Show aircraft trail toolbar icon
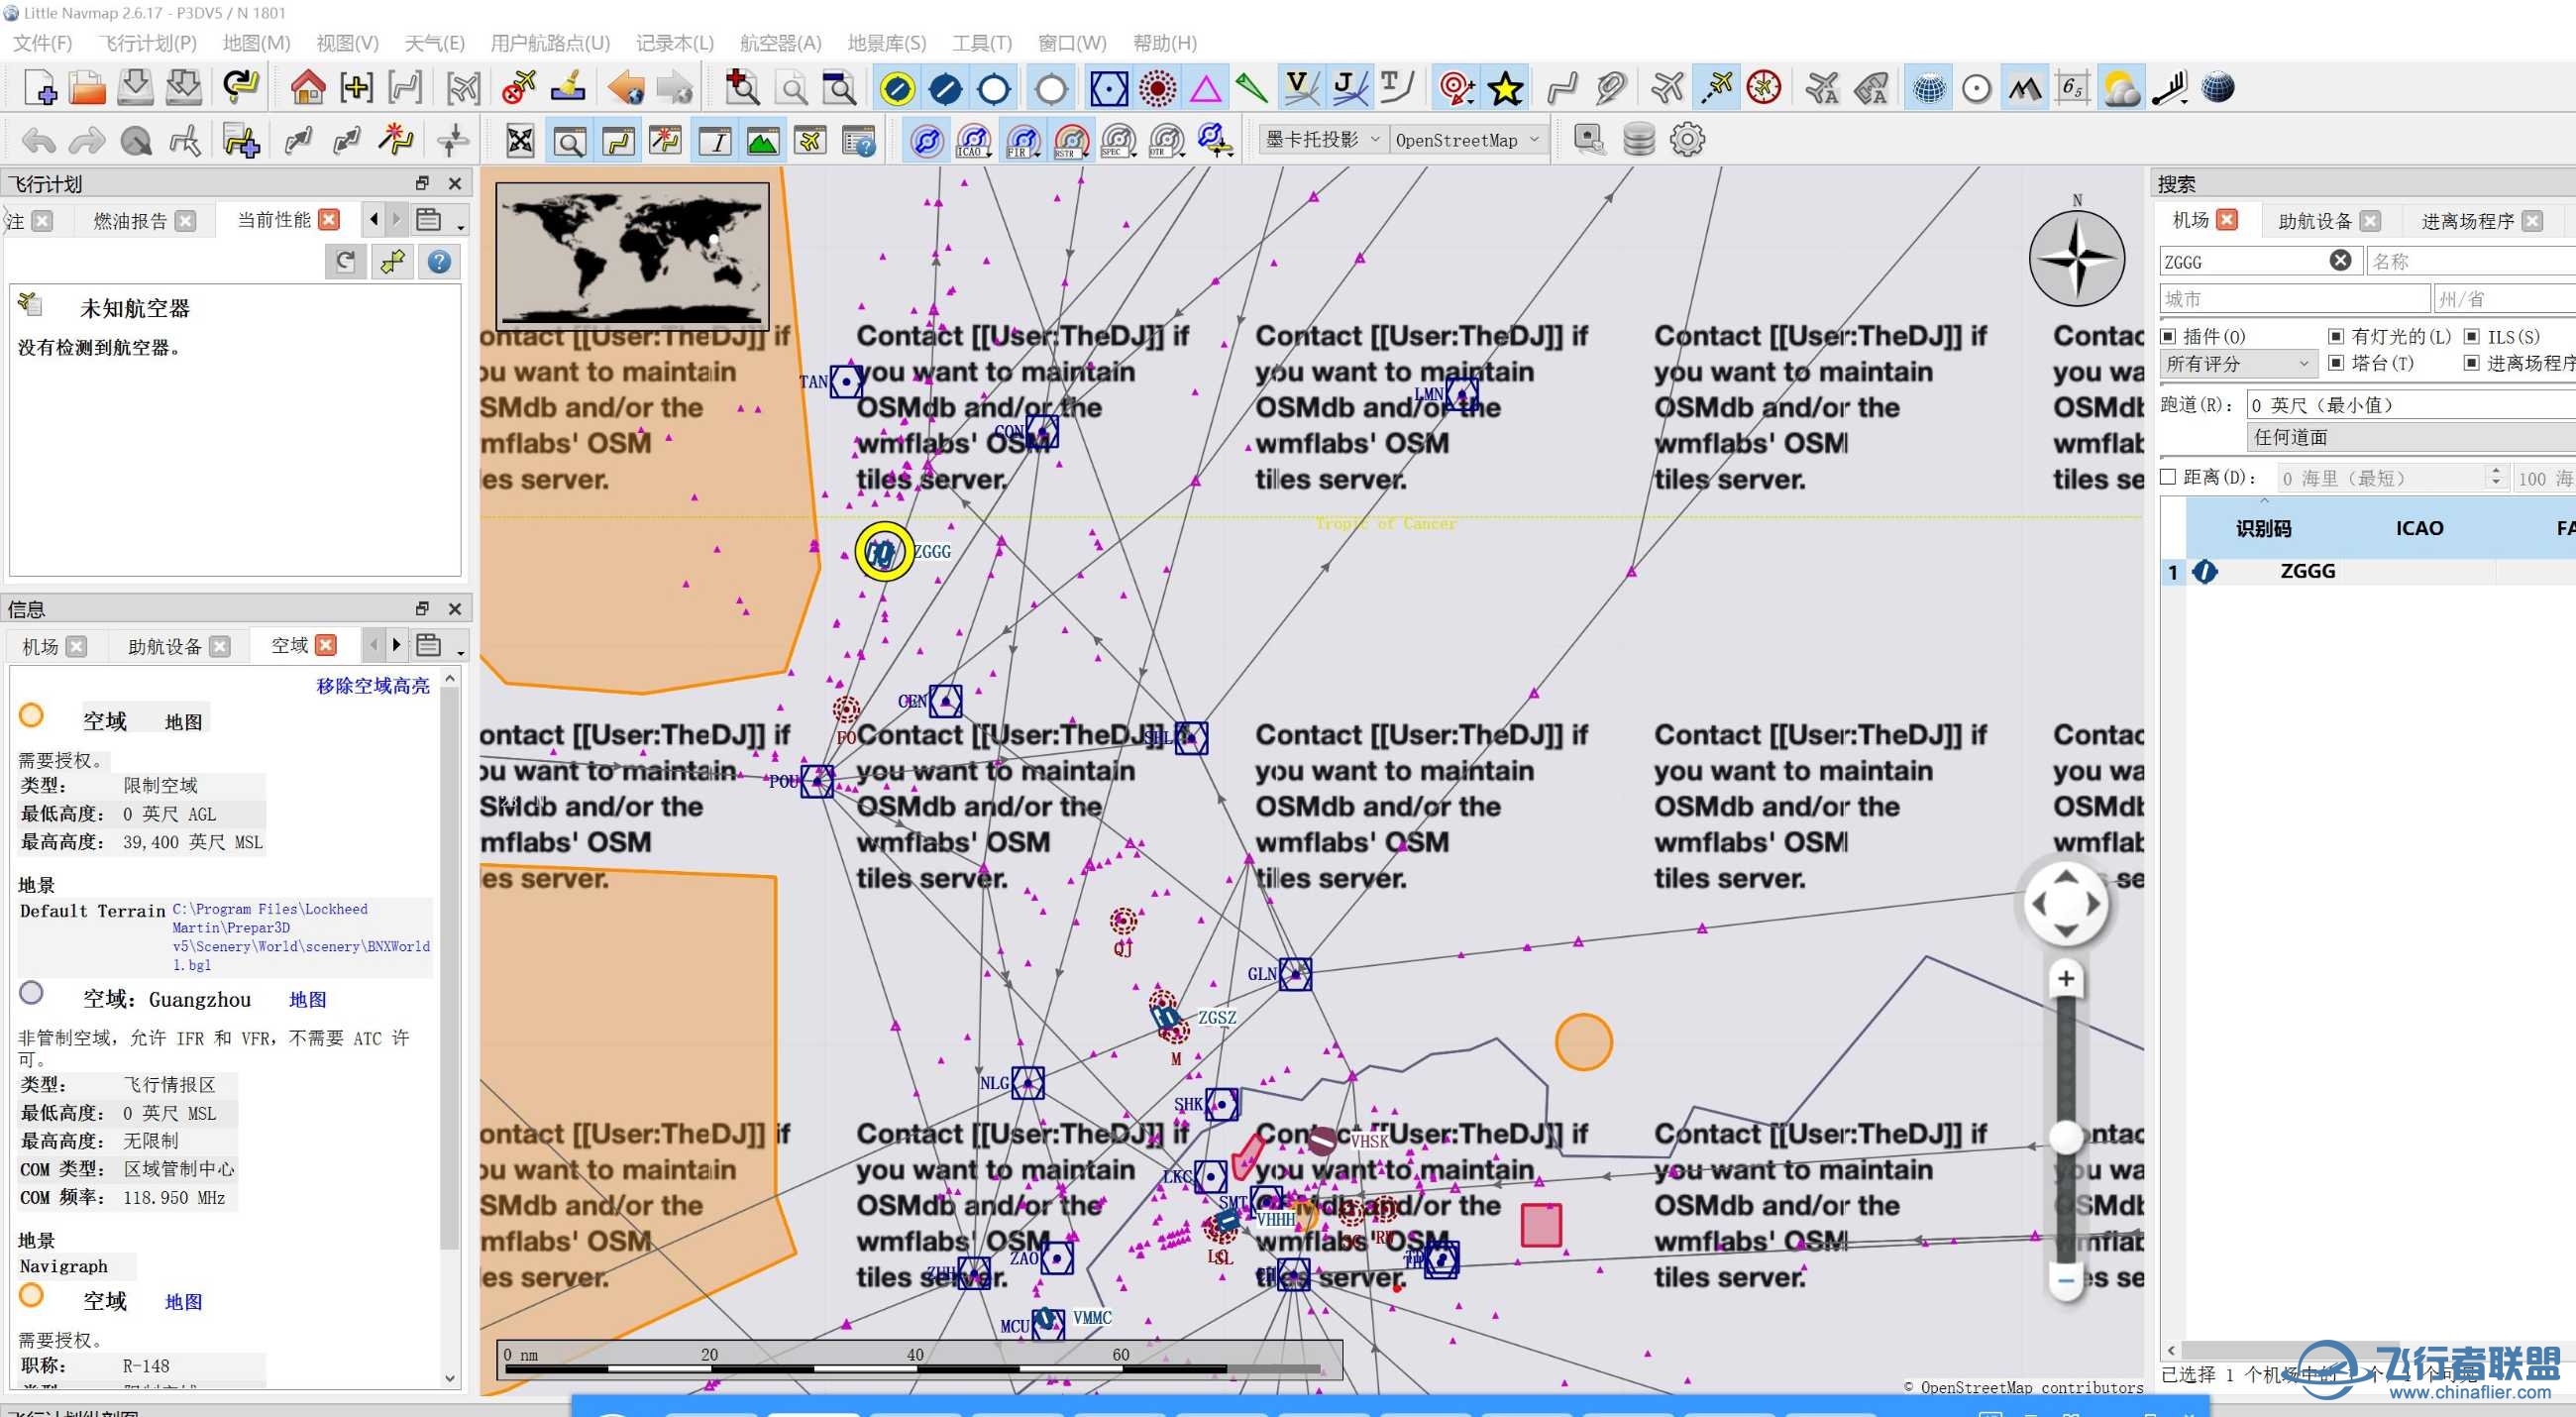 (1717, 88)
